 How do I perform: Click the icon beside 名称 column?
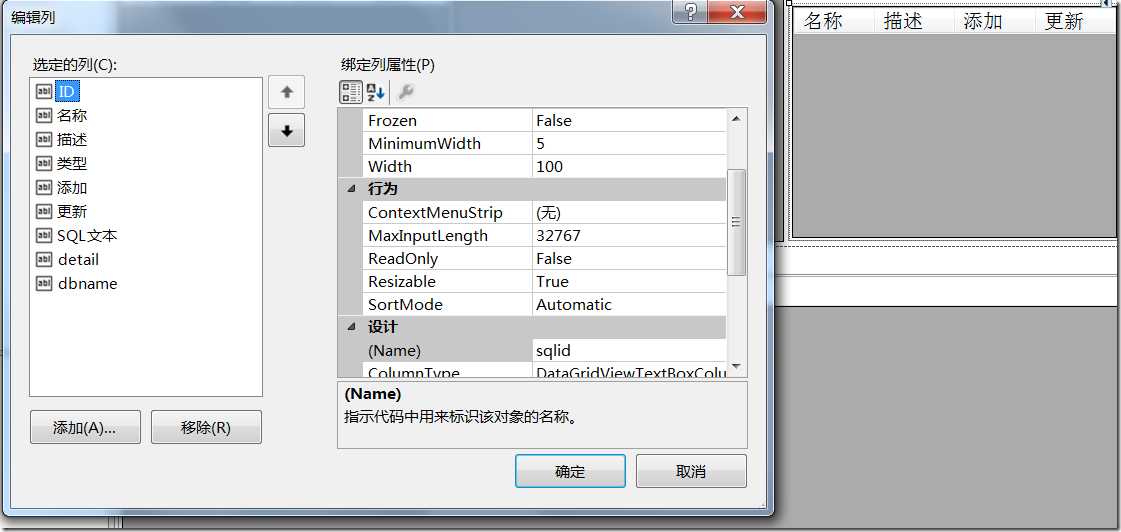[x=44, y=115]
